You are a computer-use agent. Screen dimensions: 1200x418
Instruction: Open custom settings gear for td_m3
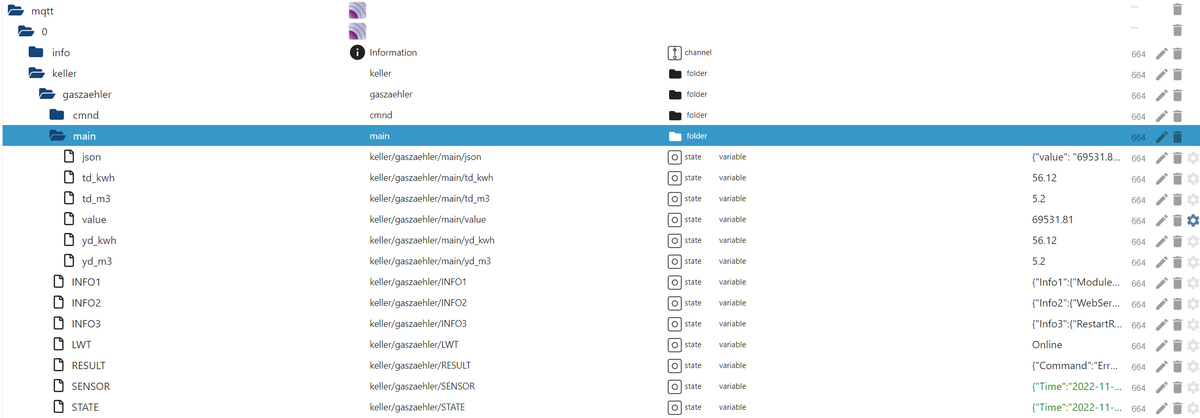1192,199
